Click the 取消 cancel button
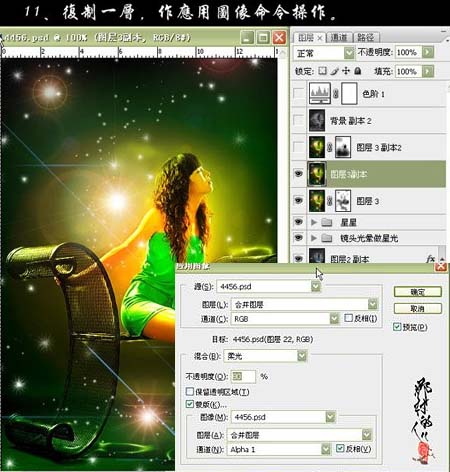Image resolution: width=450 pixels, height=472 pixels. click(418, 308)
